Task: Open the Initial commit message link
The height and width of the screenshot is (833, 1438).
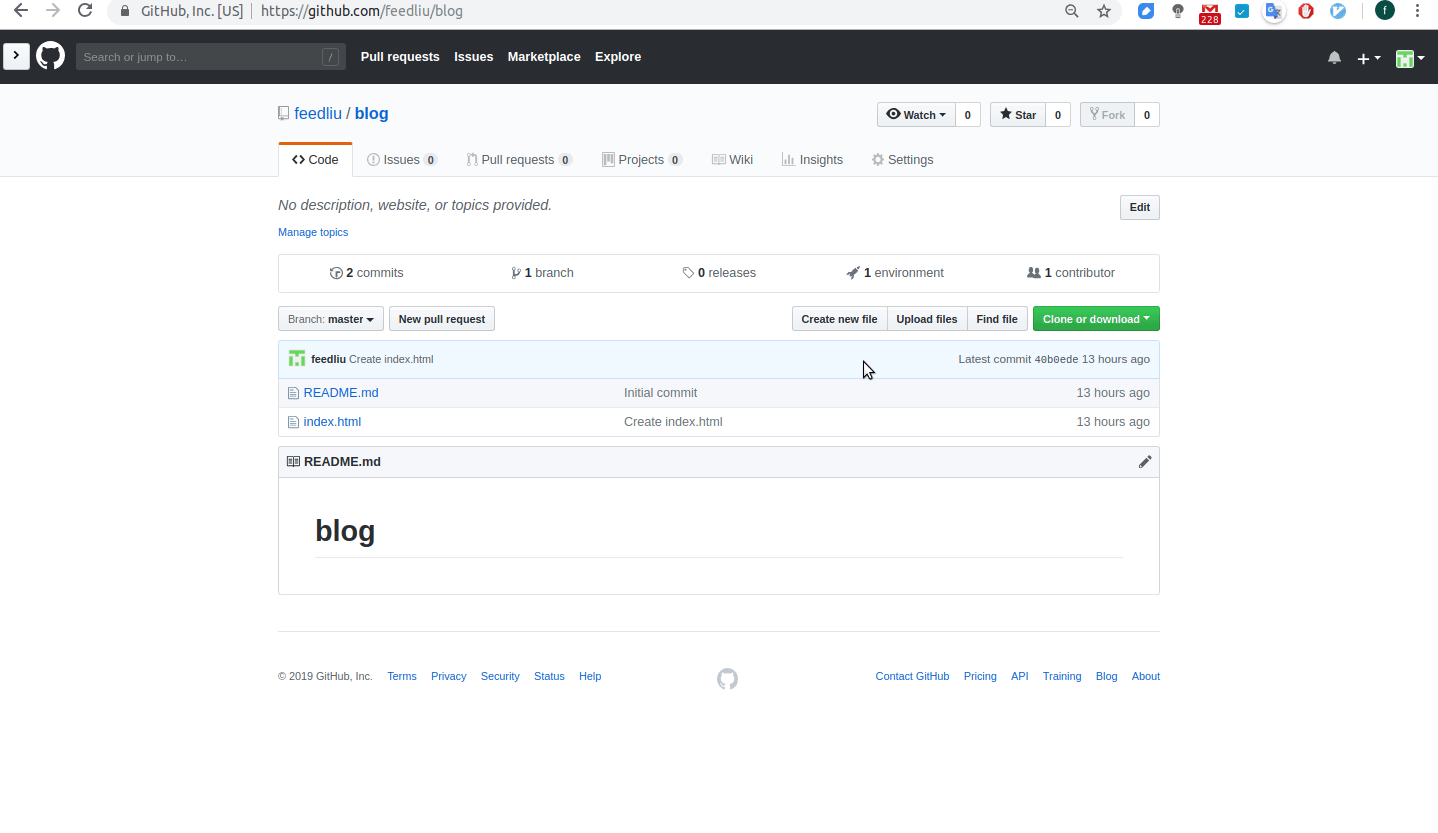Action: (x=661, y=393)
